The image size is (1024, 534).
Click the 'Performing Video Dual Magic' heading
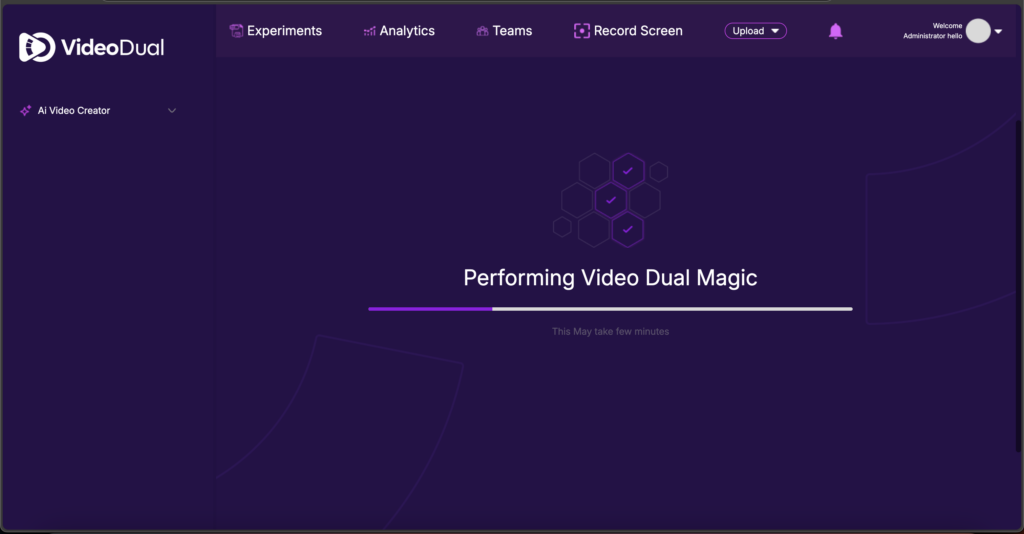point(610,277)
